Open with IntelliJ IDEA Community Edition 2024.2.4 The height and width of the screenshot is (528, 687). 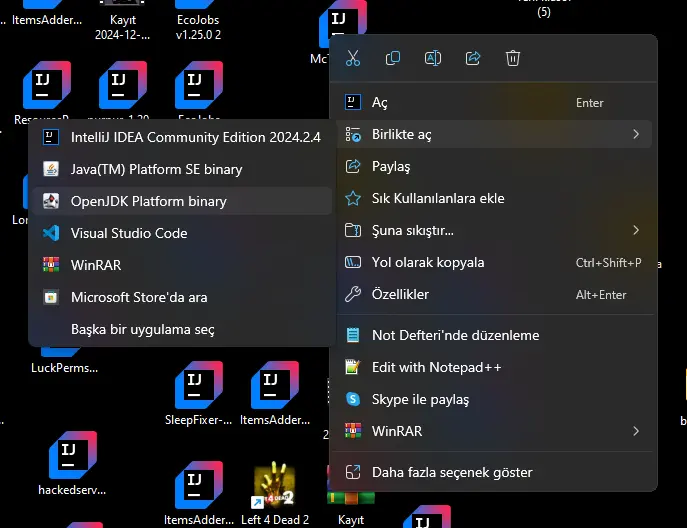(182, 137)
